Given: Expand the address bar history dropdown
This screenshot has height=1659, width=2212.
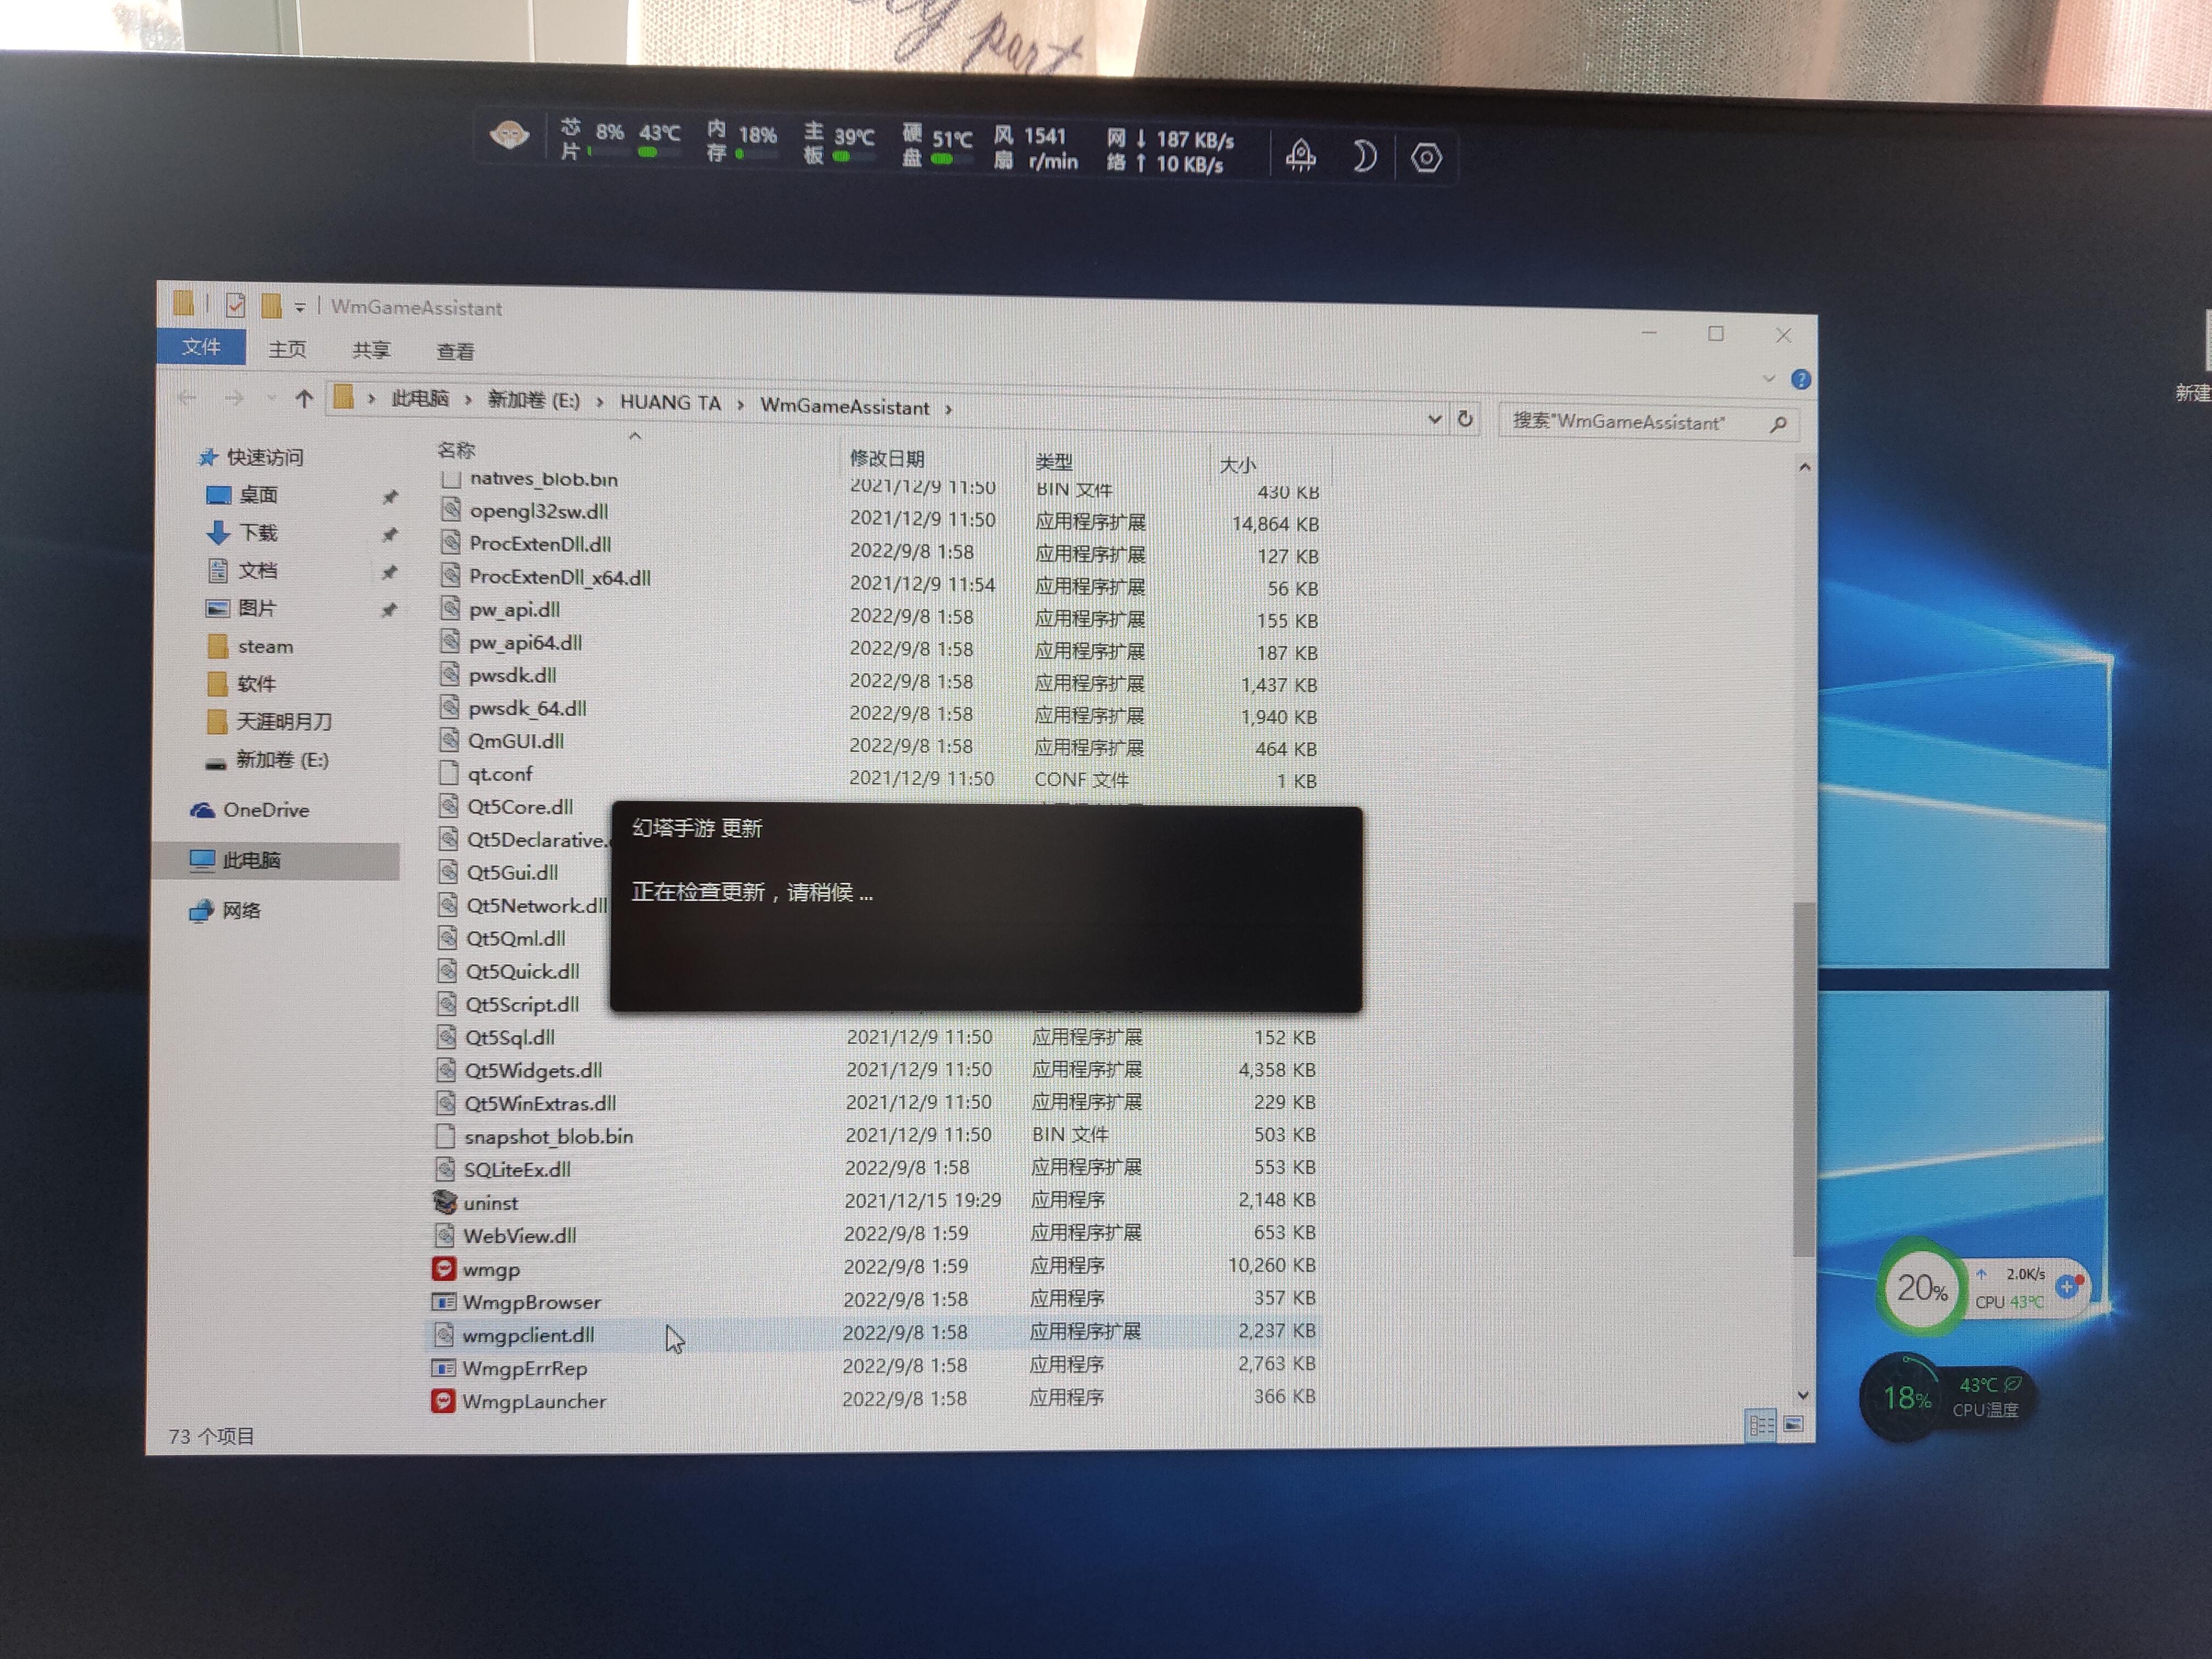Looking at the screenshot, I should click(1434, 419).
